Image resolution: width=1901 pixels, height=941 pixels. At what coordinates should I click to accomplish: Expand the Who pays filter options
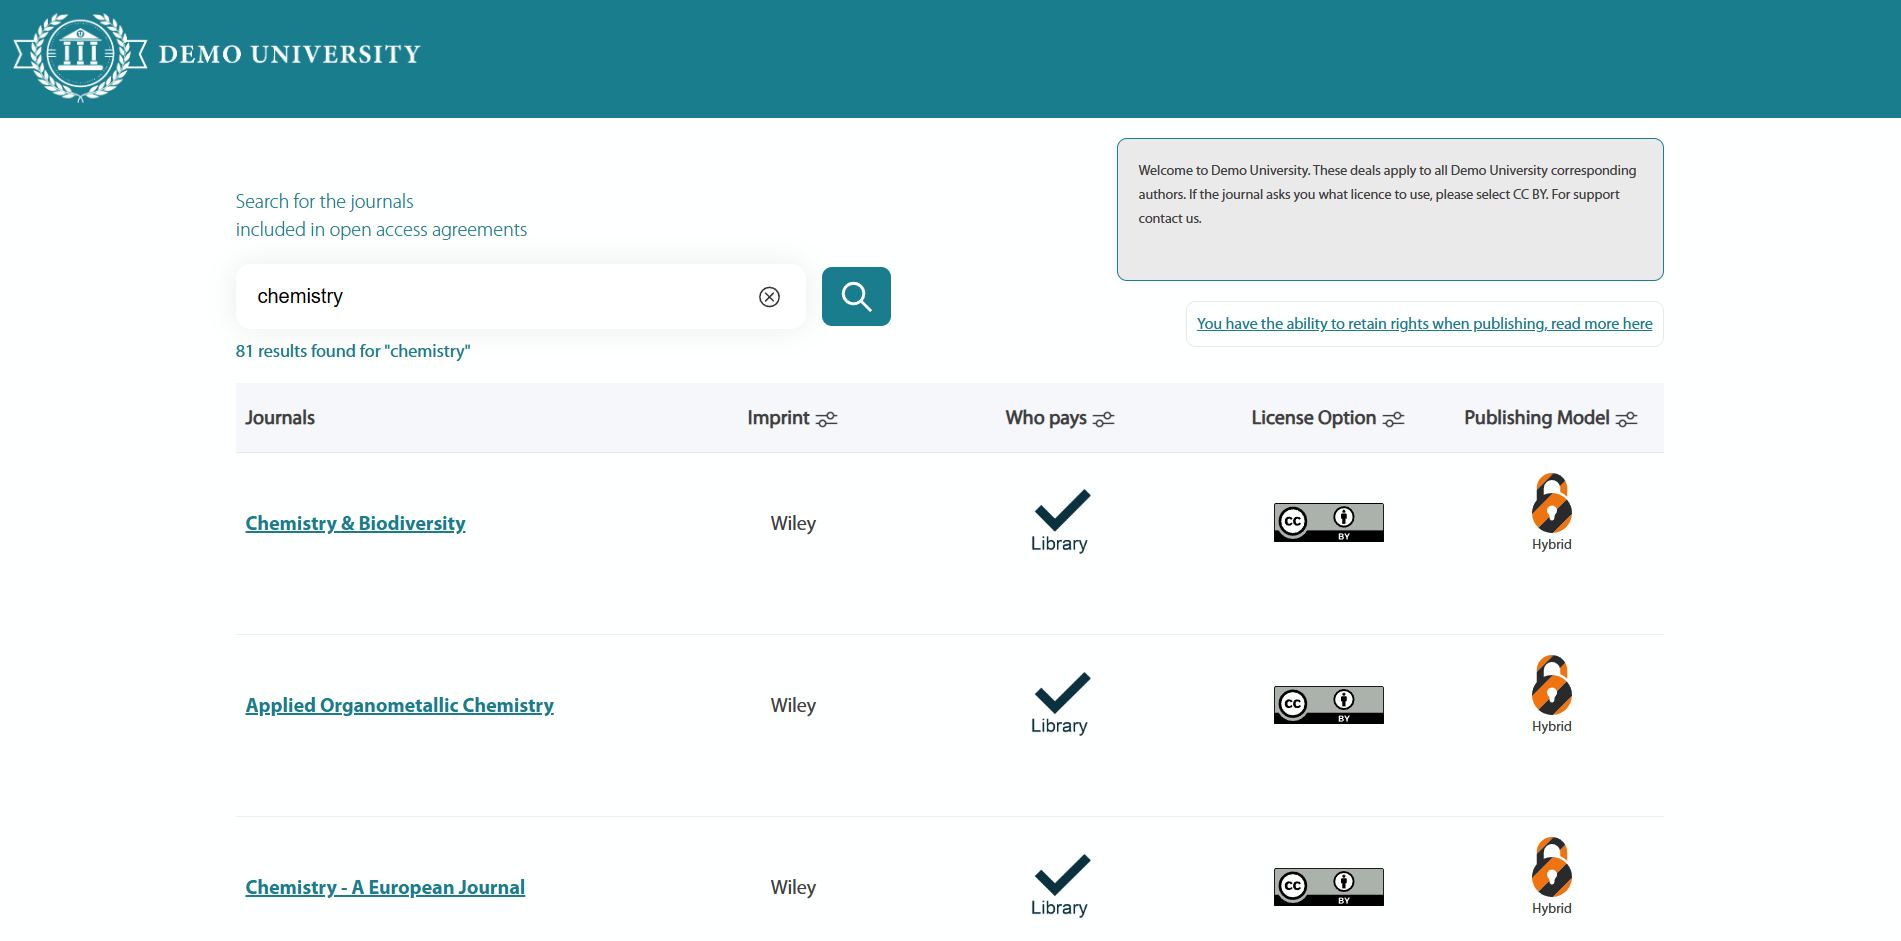coord(1103,419)
